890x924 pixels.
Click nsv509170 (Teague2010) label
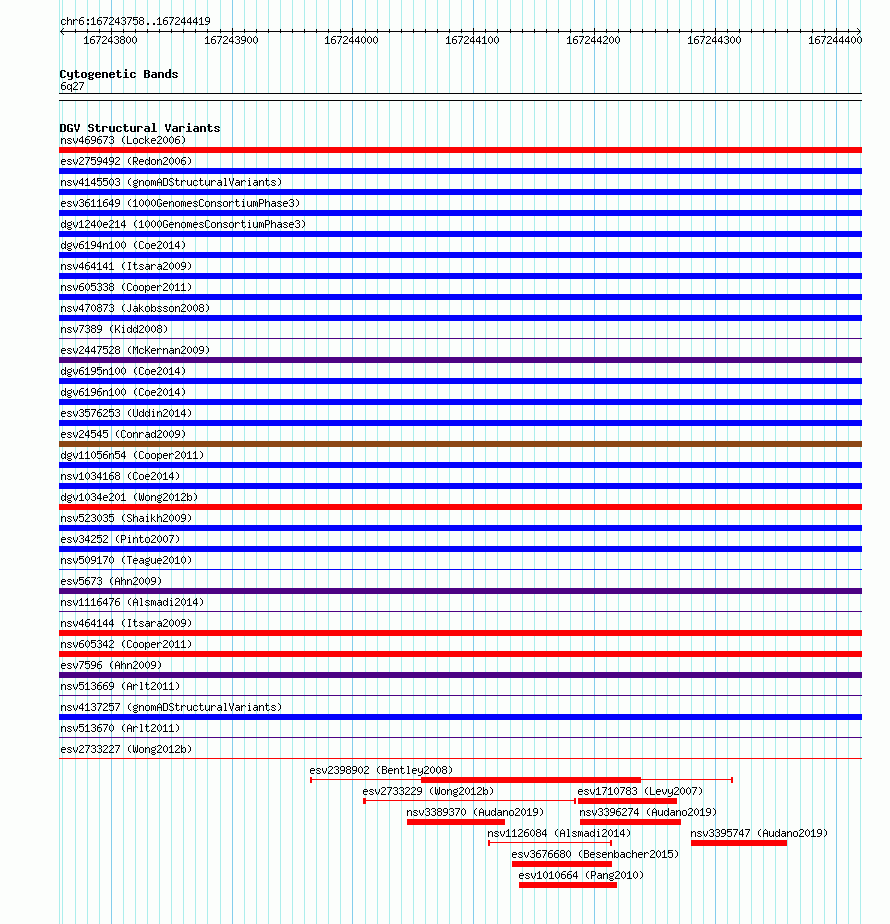click(126, 560)
